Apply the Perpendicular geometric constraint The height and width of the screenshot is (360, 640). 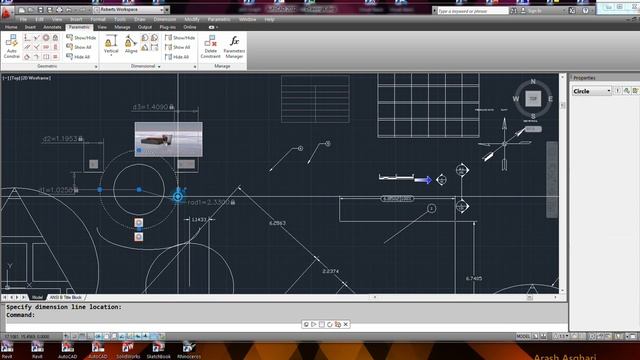click(x=36, y=47)
